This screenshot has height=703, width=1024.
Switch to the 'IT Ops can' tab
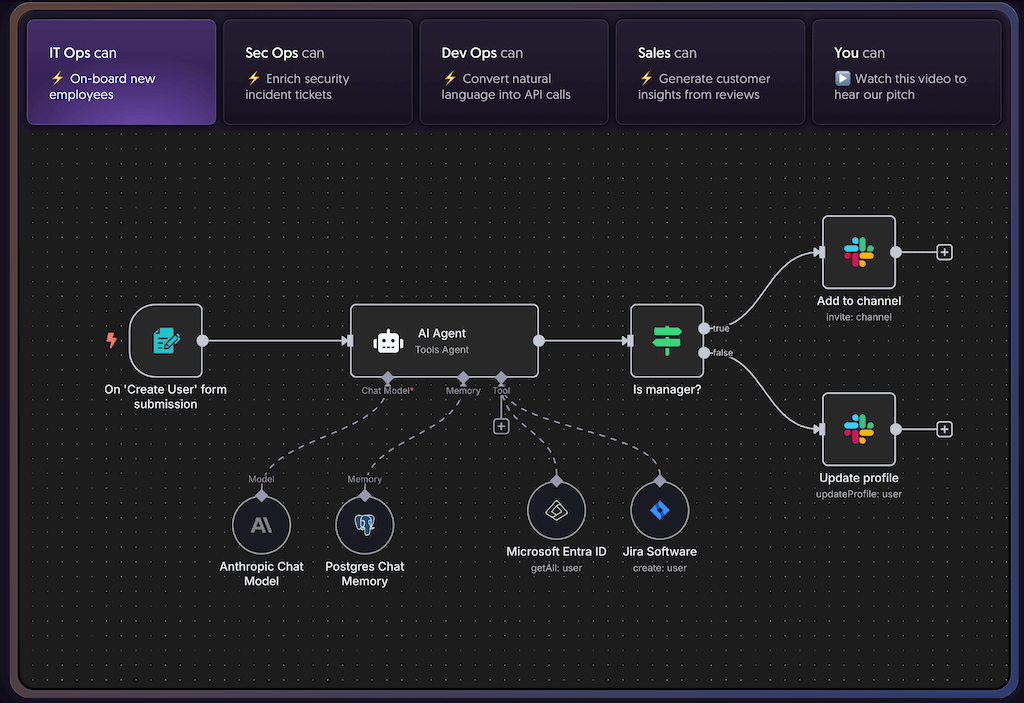click(x=121, y=73)
